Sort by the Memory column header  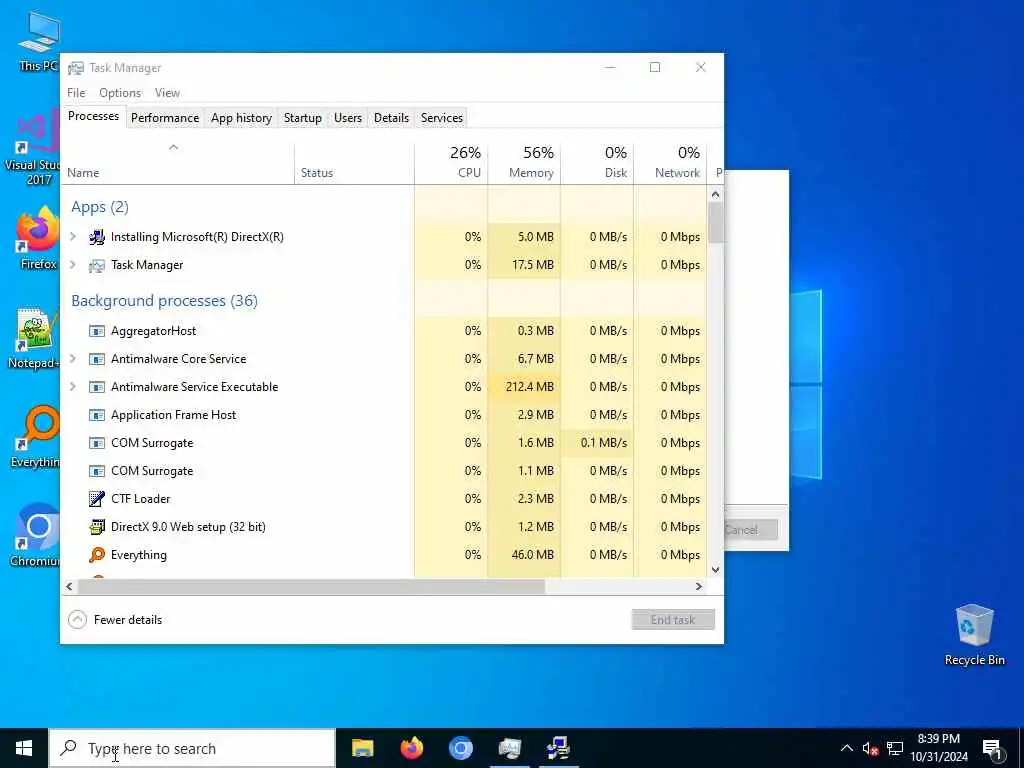click(524, 163)
